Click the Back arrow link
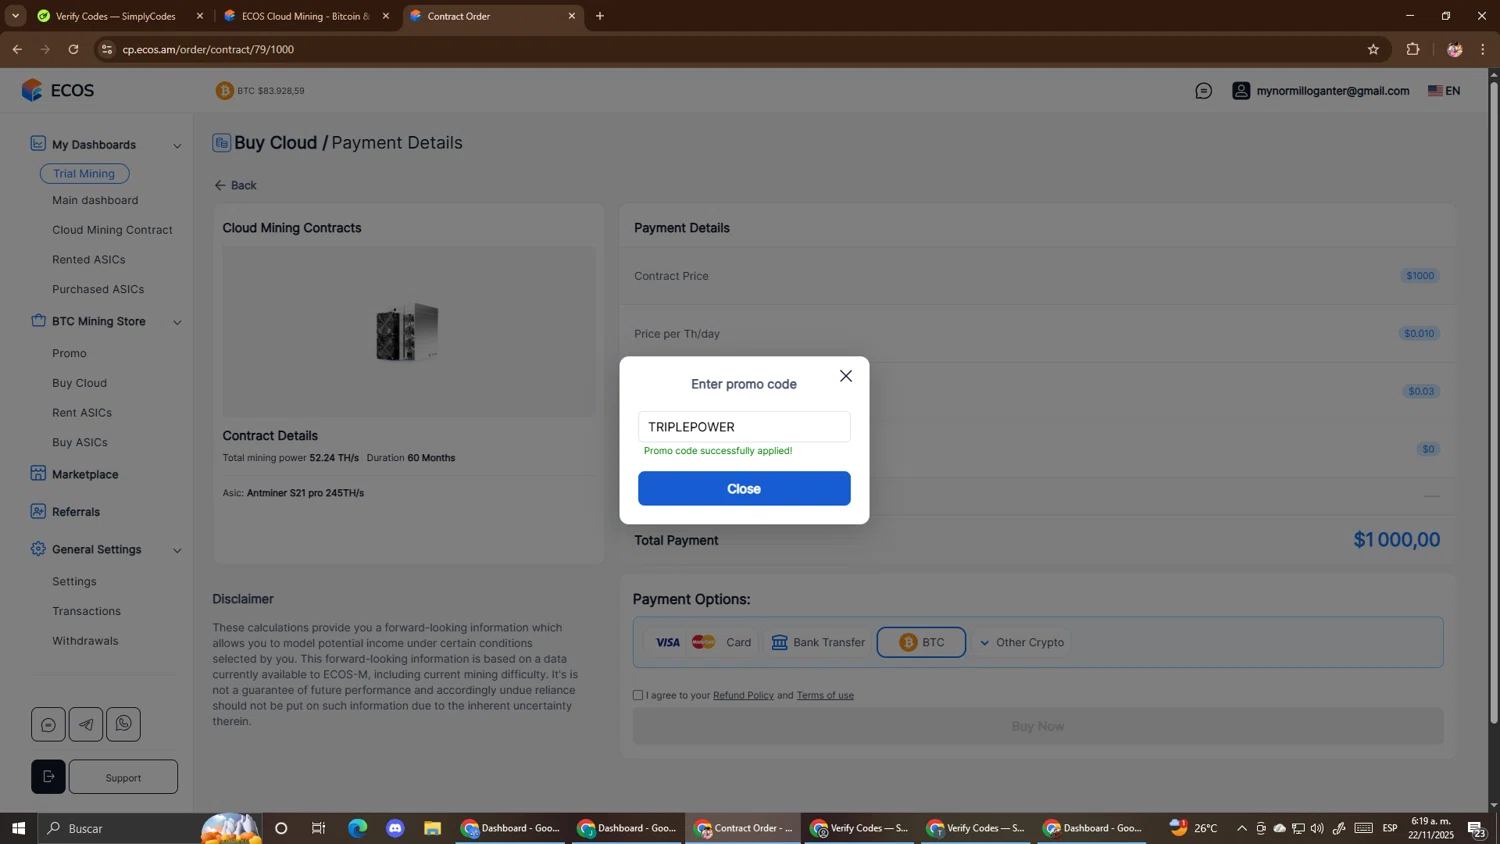This screenshot has width=1500, height=844. pyautogui.click(x=236, y=185)
